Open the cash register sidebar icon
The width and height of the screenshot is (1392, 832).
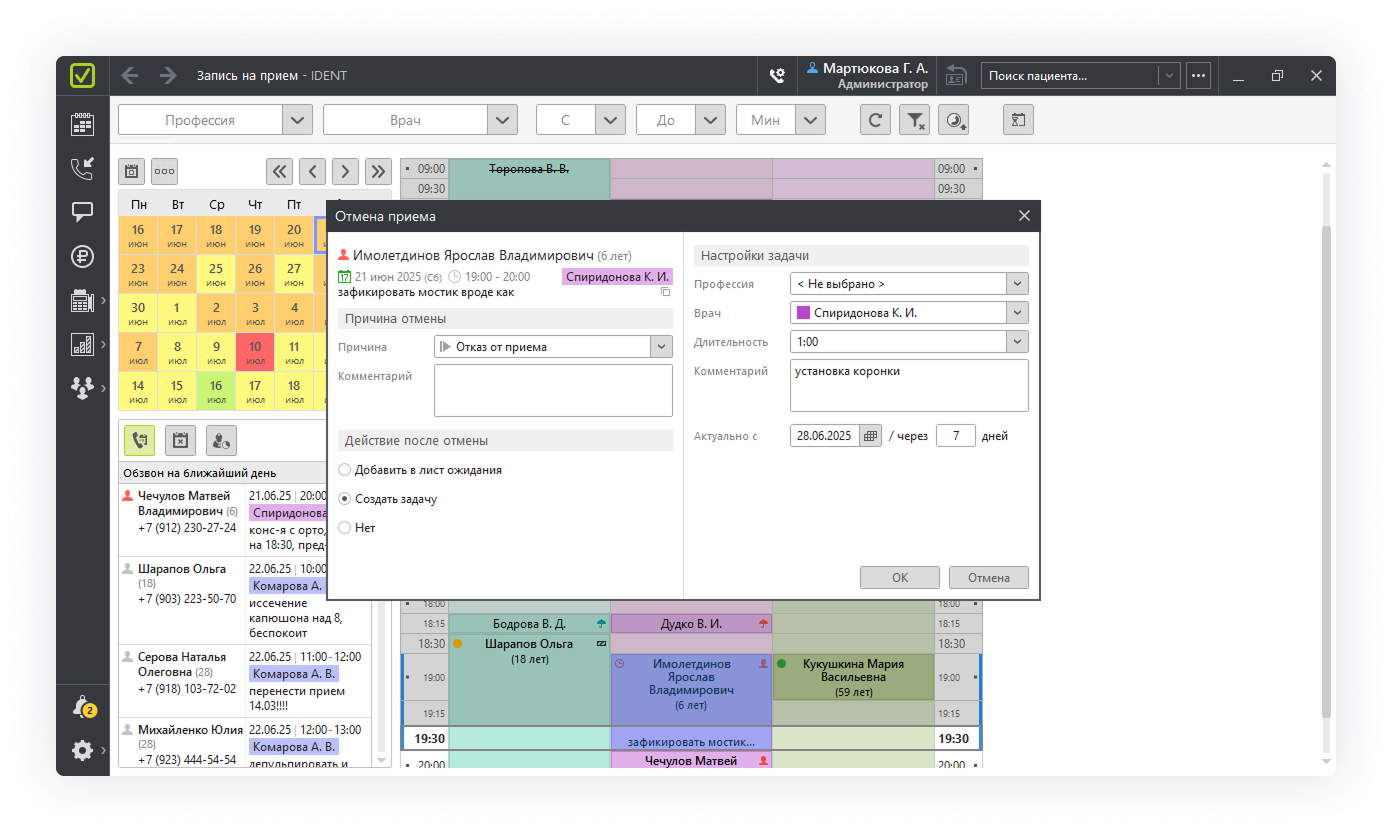click(x=82, y=300)
